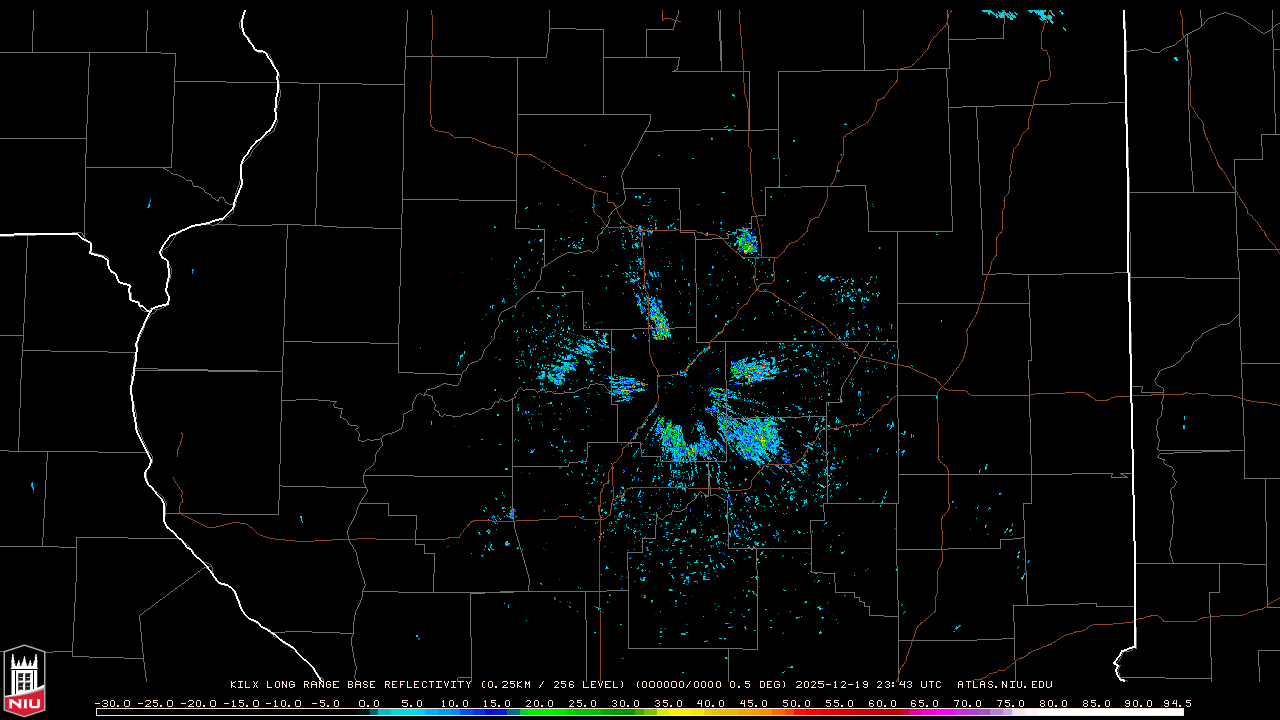Click the KILX Long Range Base Reflectivity title

[x=350, y=685]
